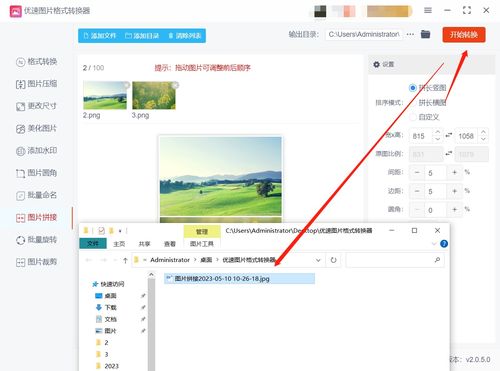
Task: Choose 图片拼接 in the sidebar
Action: pos(37,218)
